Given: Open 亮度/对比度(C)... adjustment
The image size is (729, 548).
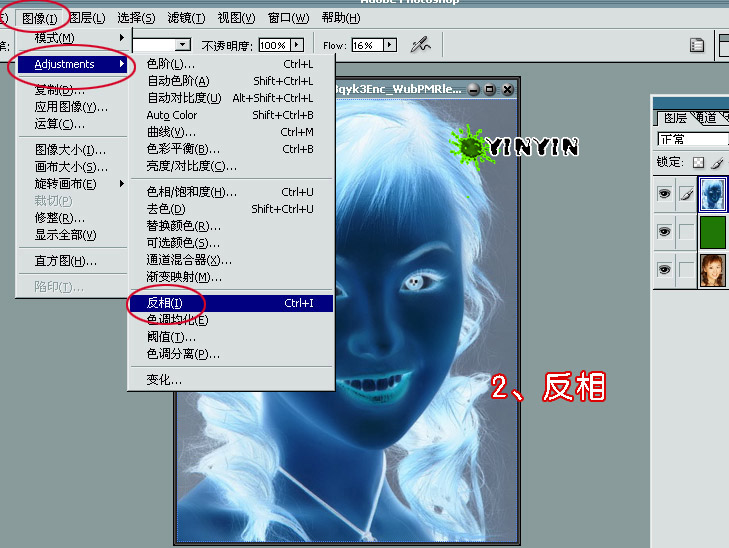Looking at the screenshot, I should coord(231,166).
